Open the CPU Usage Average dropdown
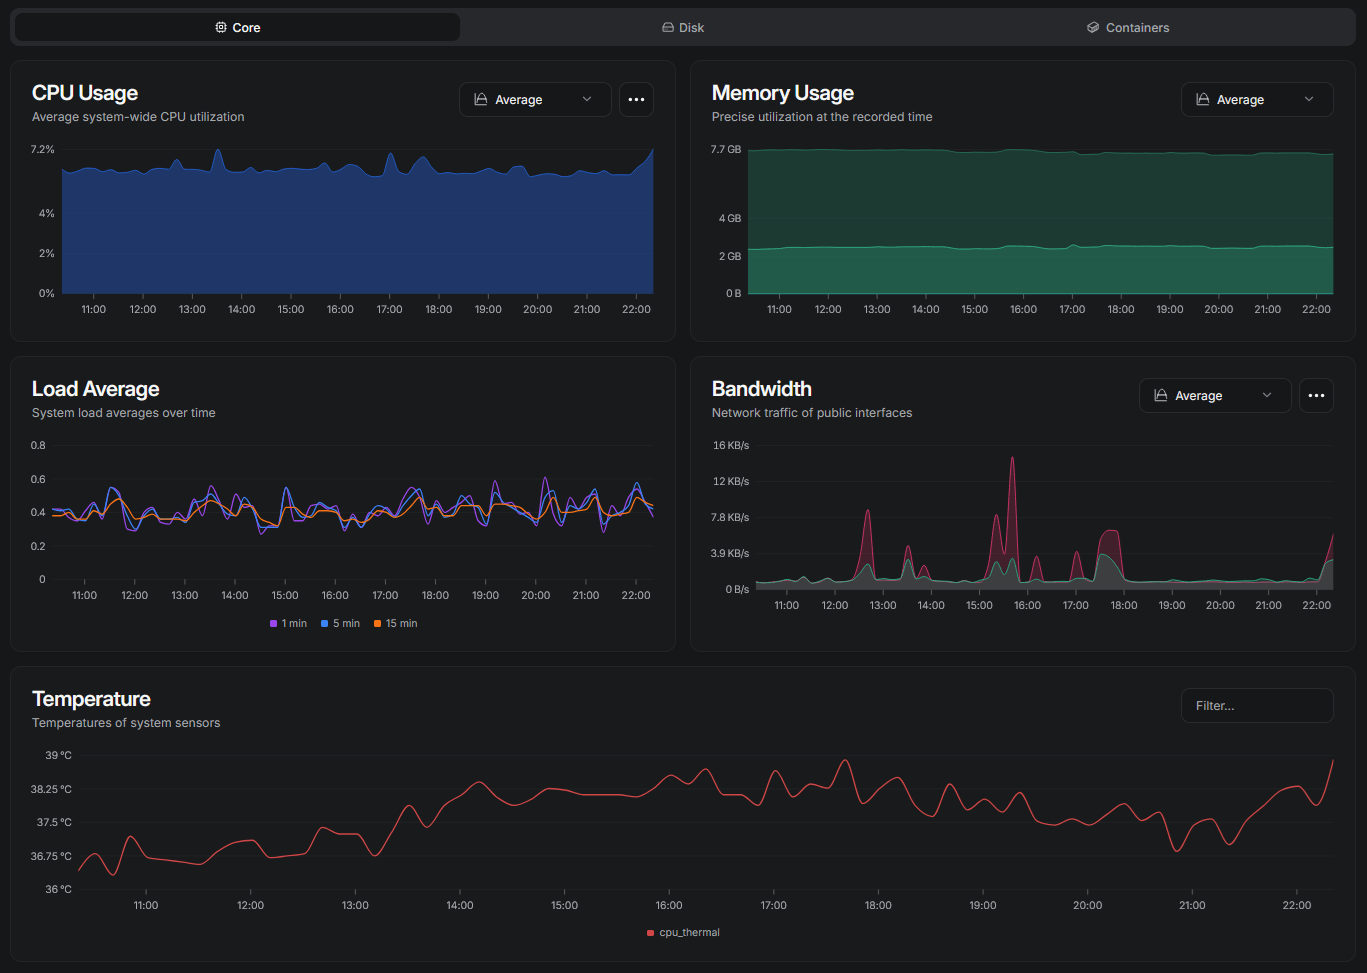The width and height of the screenshot is (1367, 973). pos(535,99)
